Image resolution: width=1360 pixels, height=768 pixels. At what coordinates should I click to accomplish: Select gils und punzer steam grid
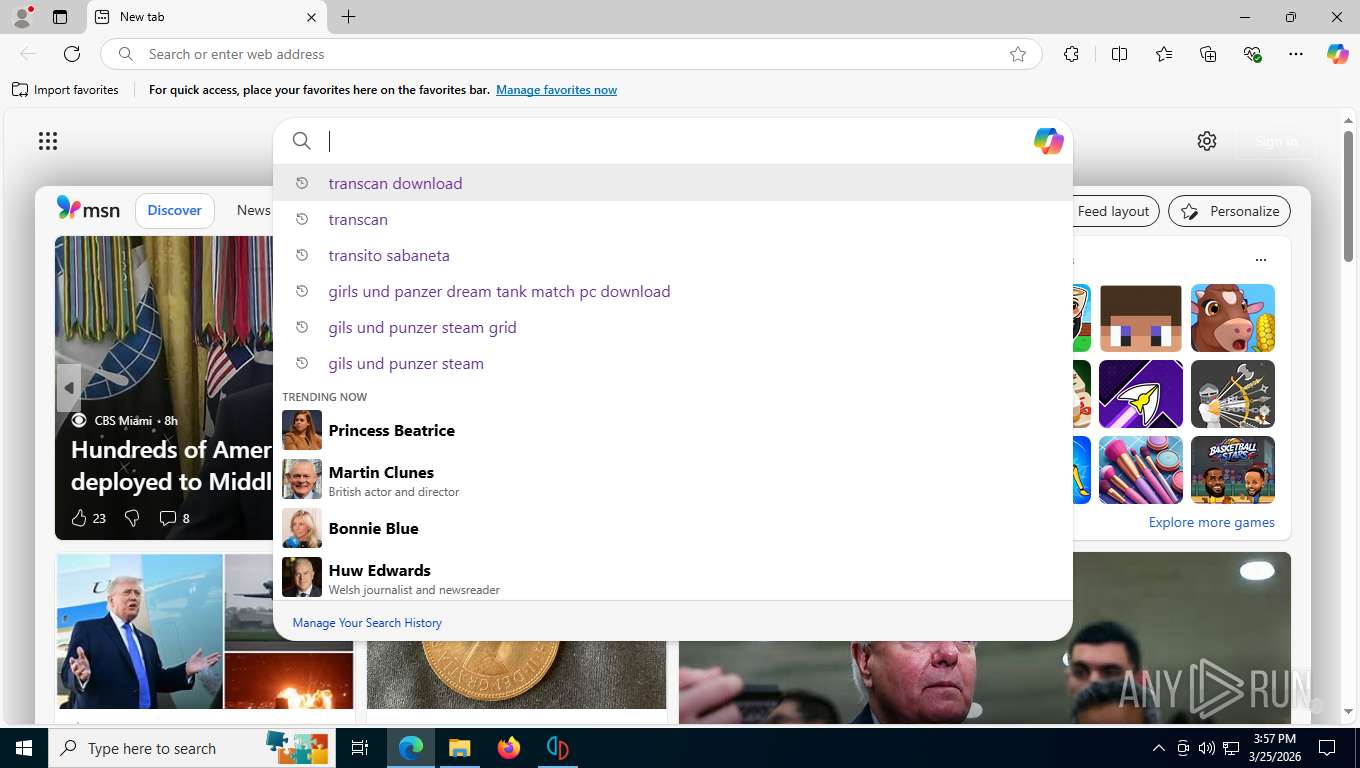[x=673, y=327]
